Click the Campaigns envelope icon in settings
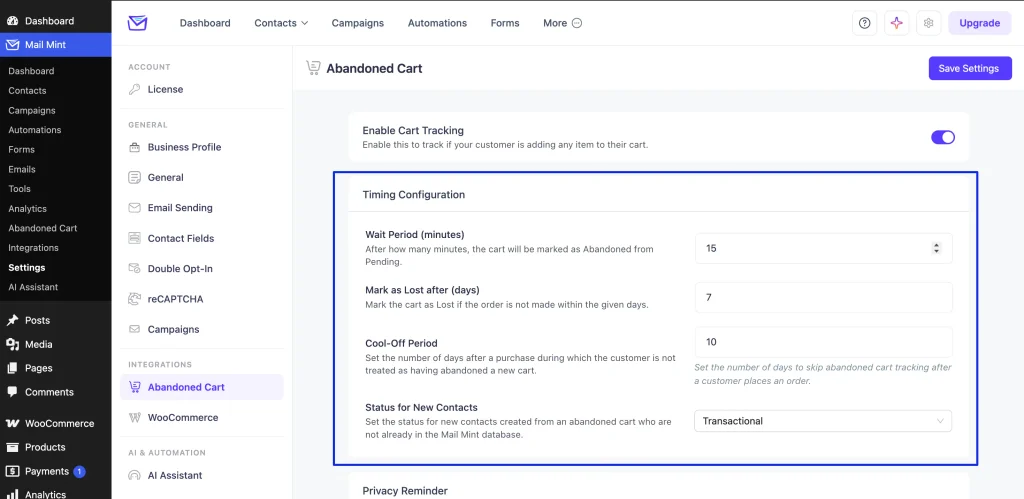This screenshot has height=499, width=1024. pyautogui.click(x=135, y=329)
